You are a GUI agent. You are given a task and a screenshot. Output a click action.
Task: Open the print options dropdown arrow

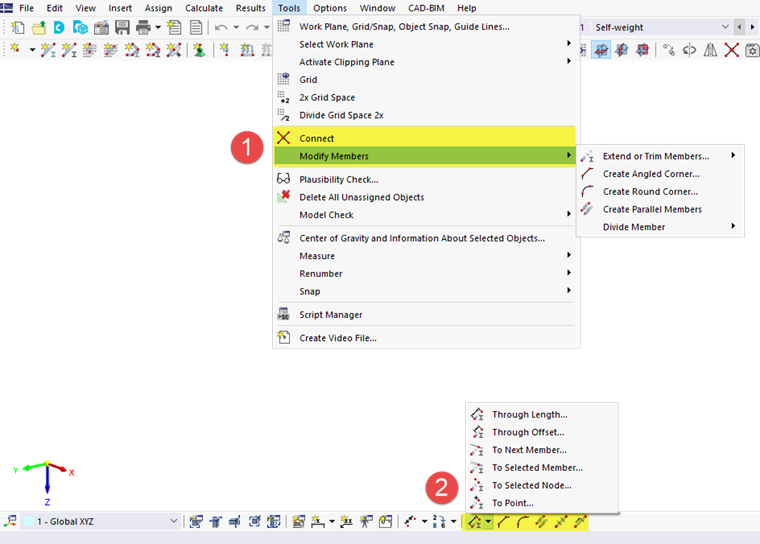pos(158,28)
